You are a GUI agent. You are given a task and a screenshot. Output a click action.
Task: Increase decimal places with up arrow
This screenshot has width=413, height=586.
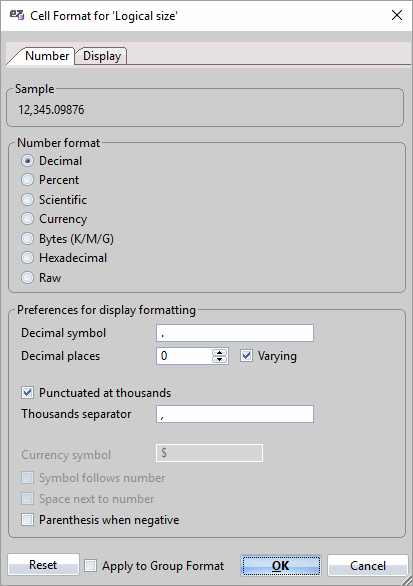coord(219,352)
